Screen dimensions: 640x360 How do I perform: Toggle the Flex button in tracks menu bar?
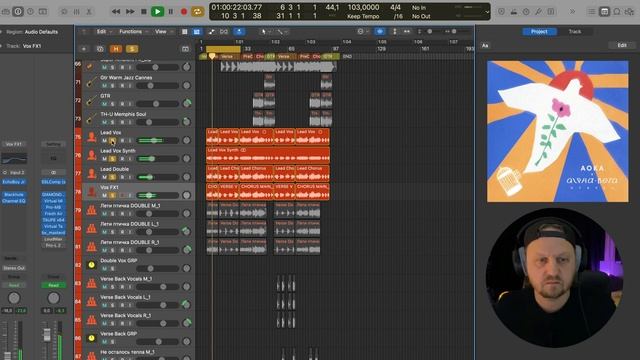coord(224,31)
